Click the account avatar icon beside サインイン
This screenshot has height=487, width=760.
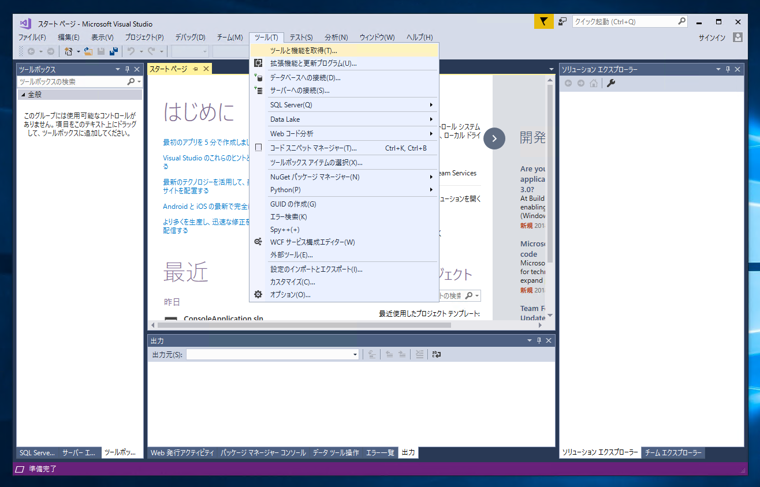point(737,37)
